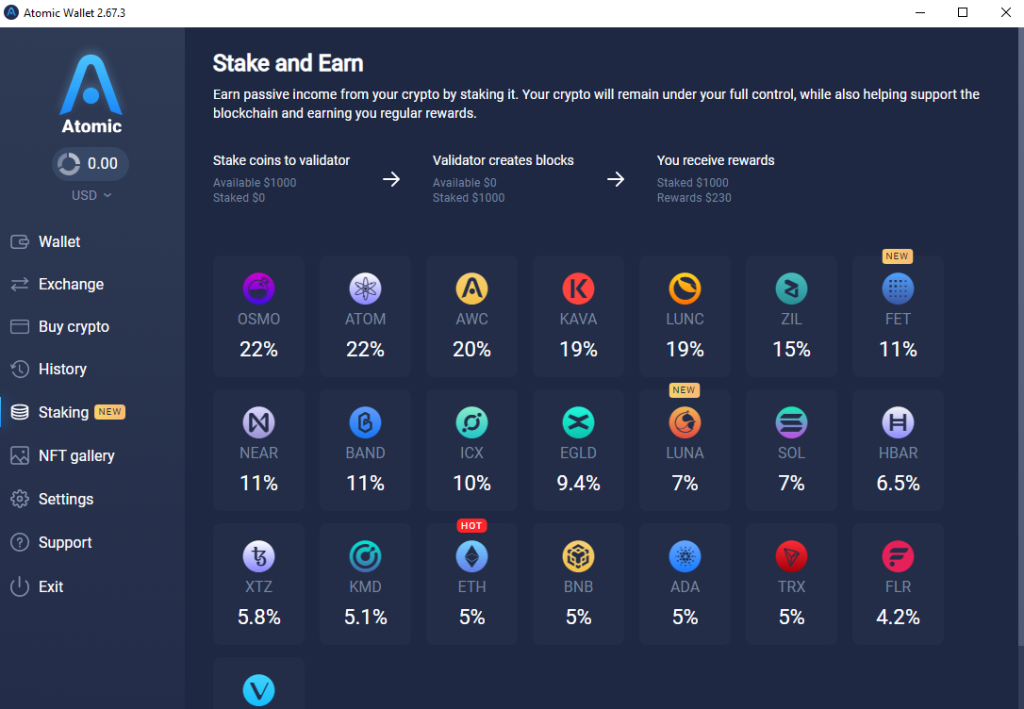
Task: Open the Settings panel
Action: coord(65,498)
